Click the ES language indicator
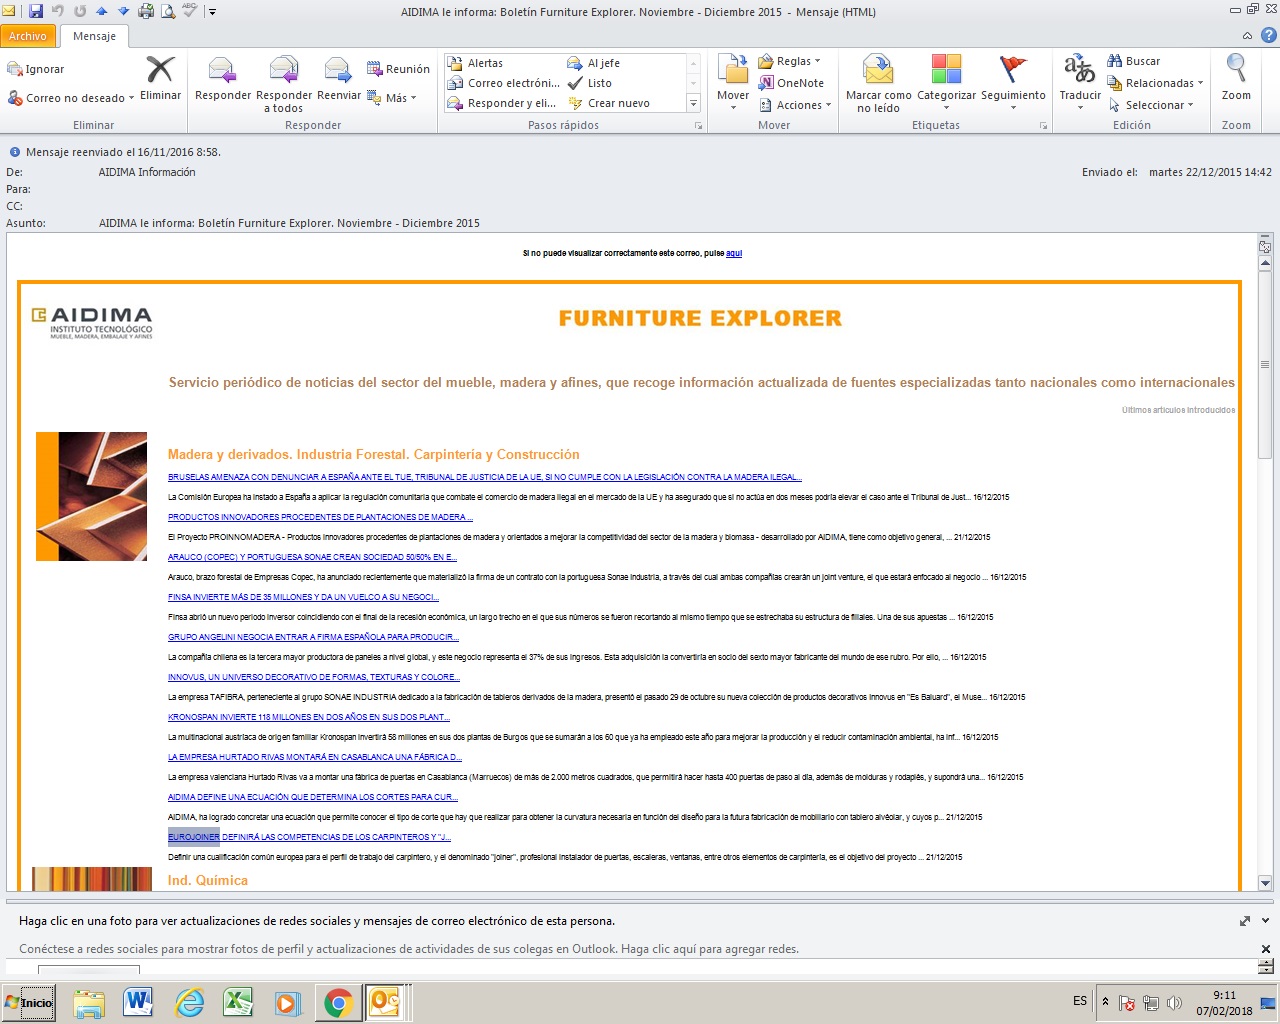The height and width of the screenshot is (1024, 1280). [x=1080, y=1001]
